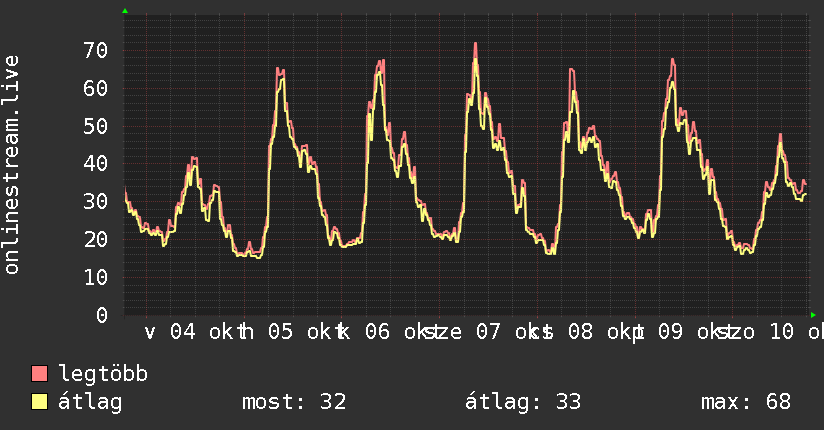Click the 70 y-axis label
Screen dimensions: 824x430
(96, 50)
